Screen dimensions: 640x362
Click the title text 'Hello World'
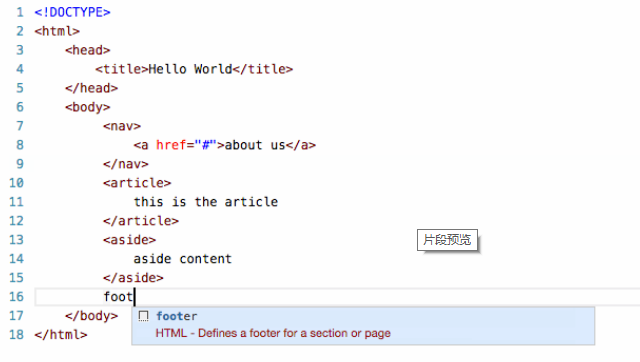190,69
